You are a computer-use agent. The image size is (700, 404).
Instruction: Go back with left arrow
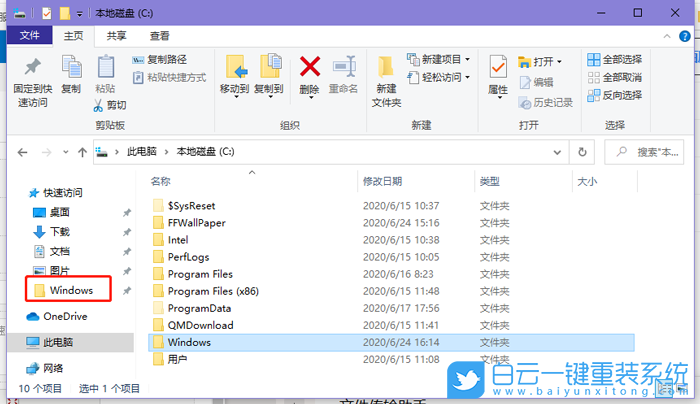(x=22, y=153)
